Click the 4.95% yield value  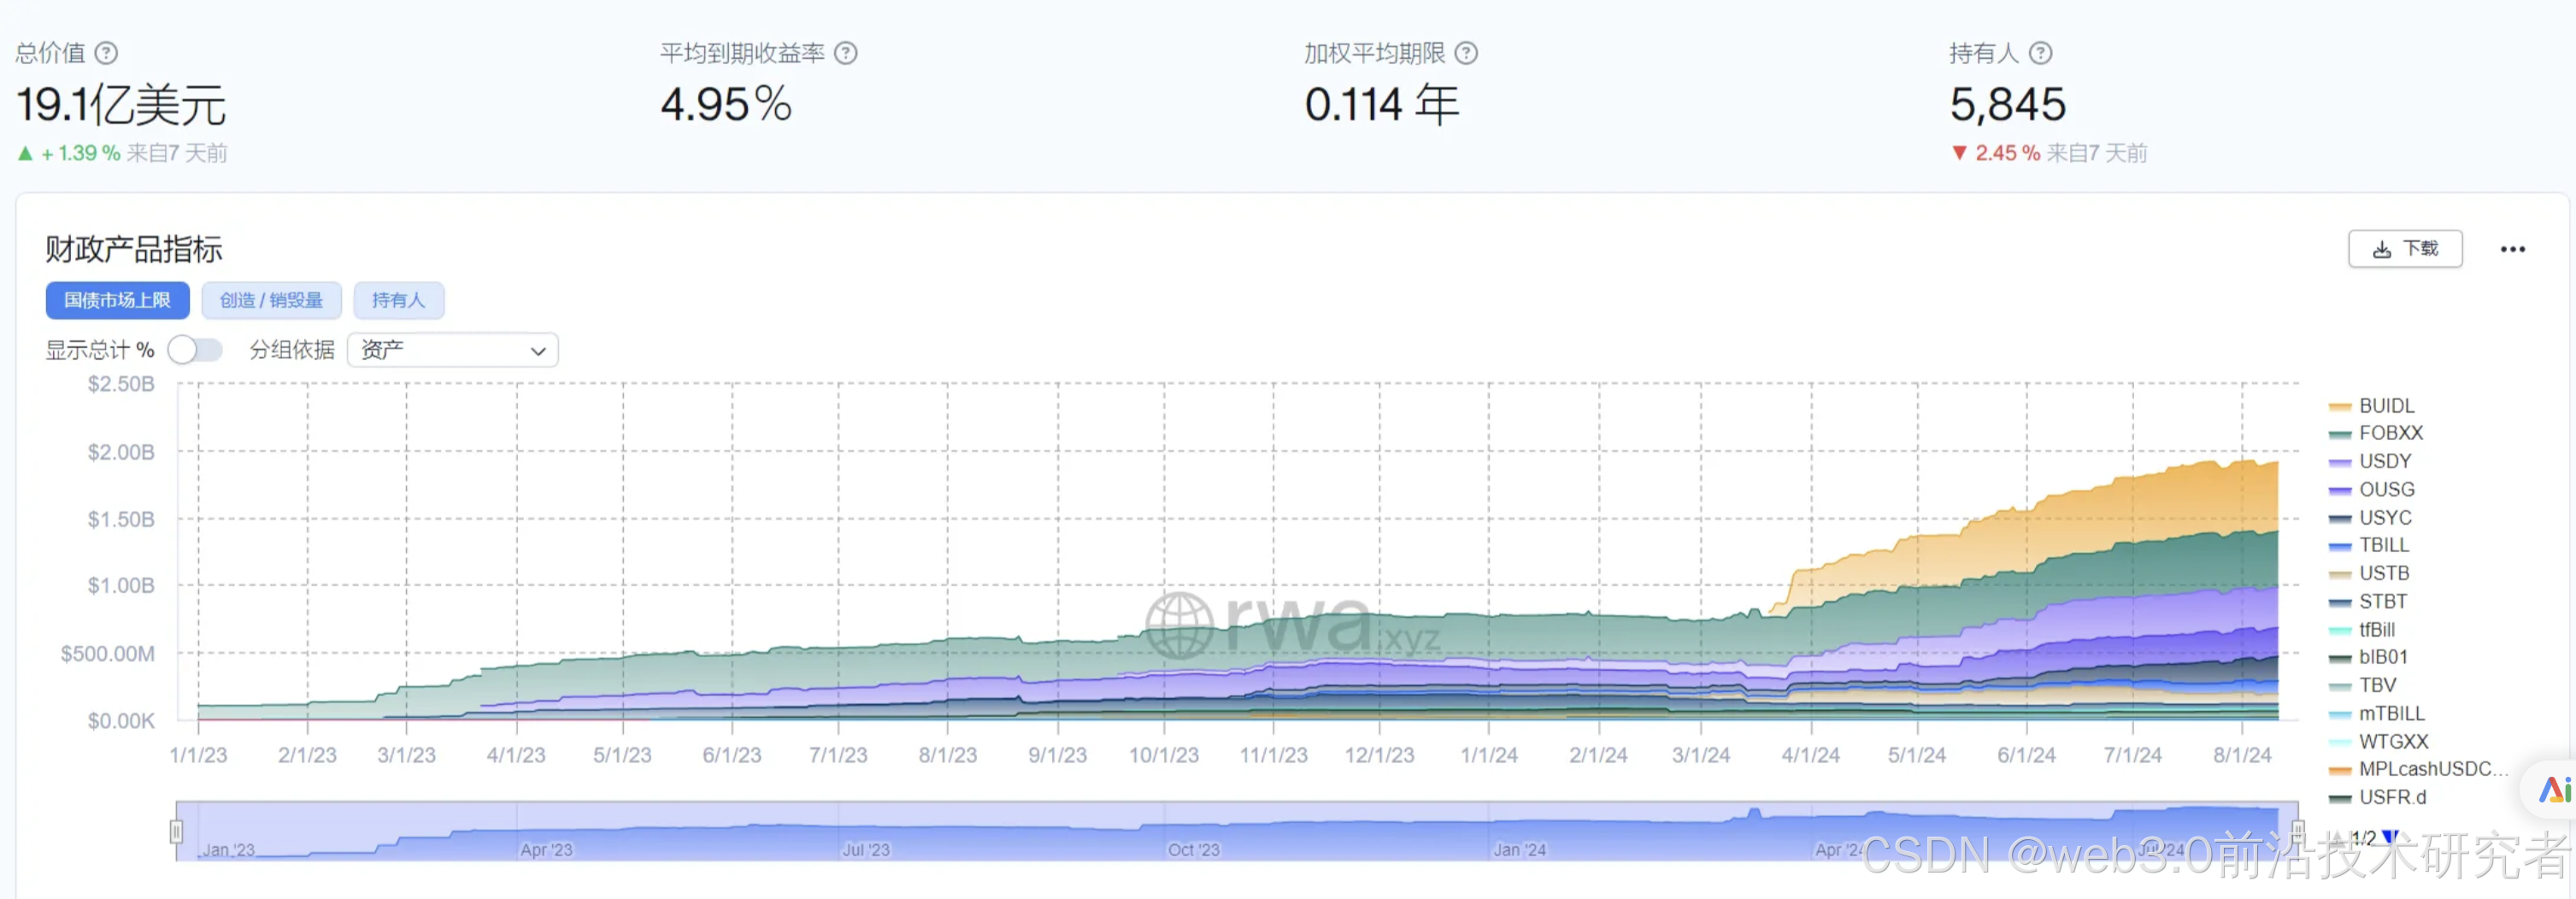726,104
